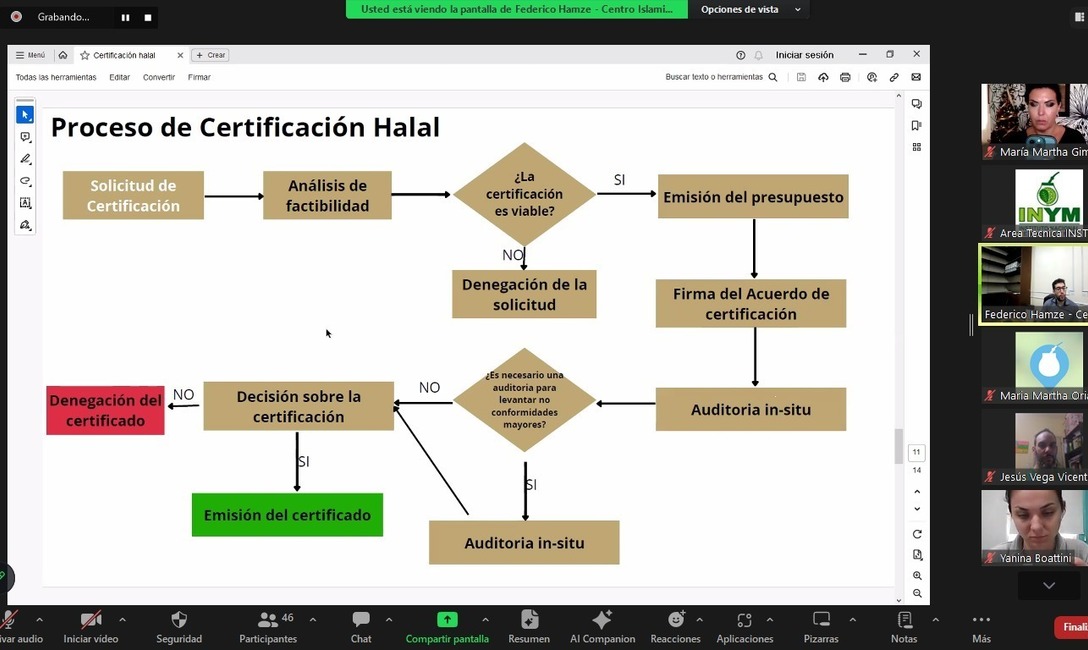The height and width of the screenshot is (650, 1088).
Task: Click the Iniciar sesión button
Action: coord(804,55)
